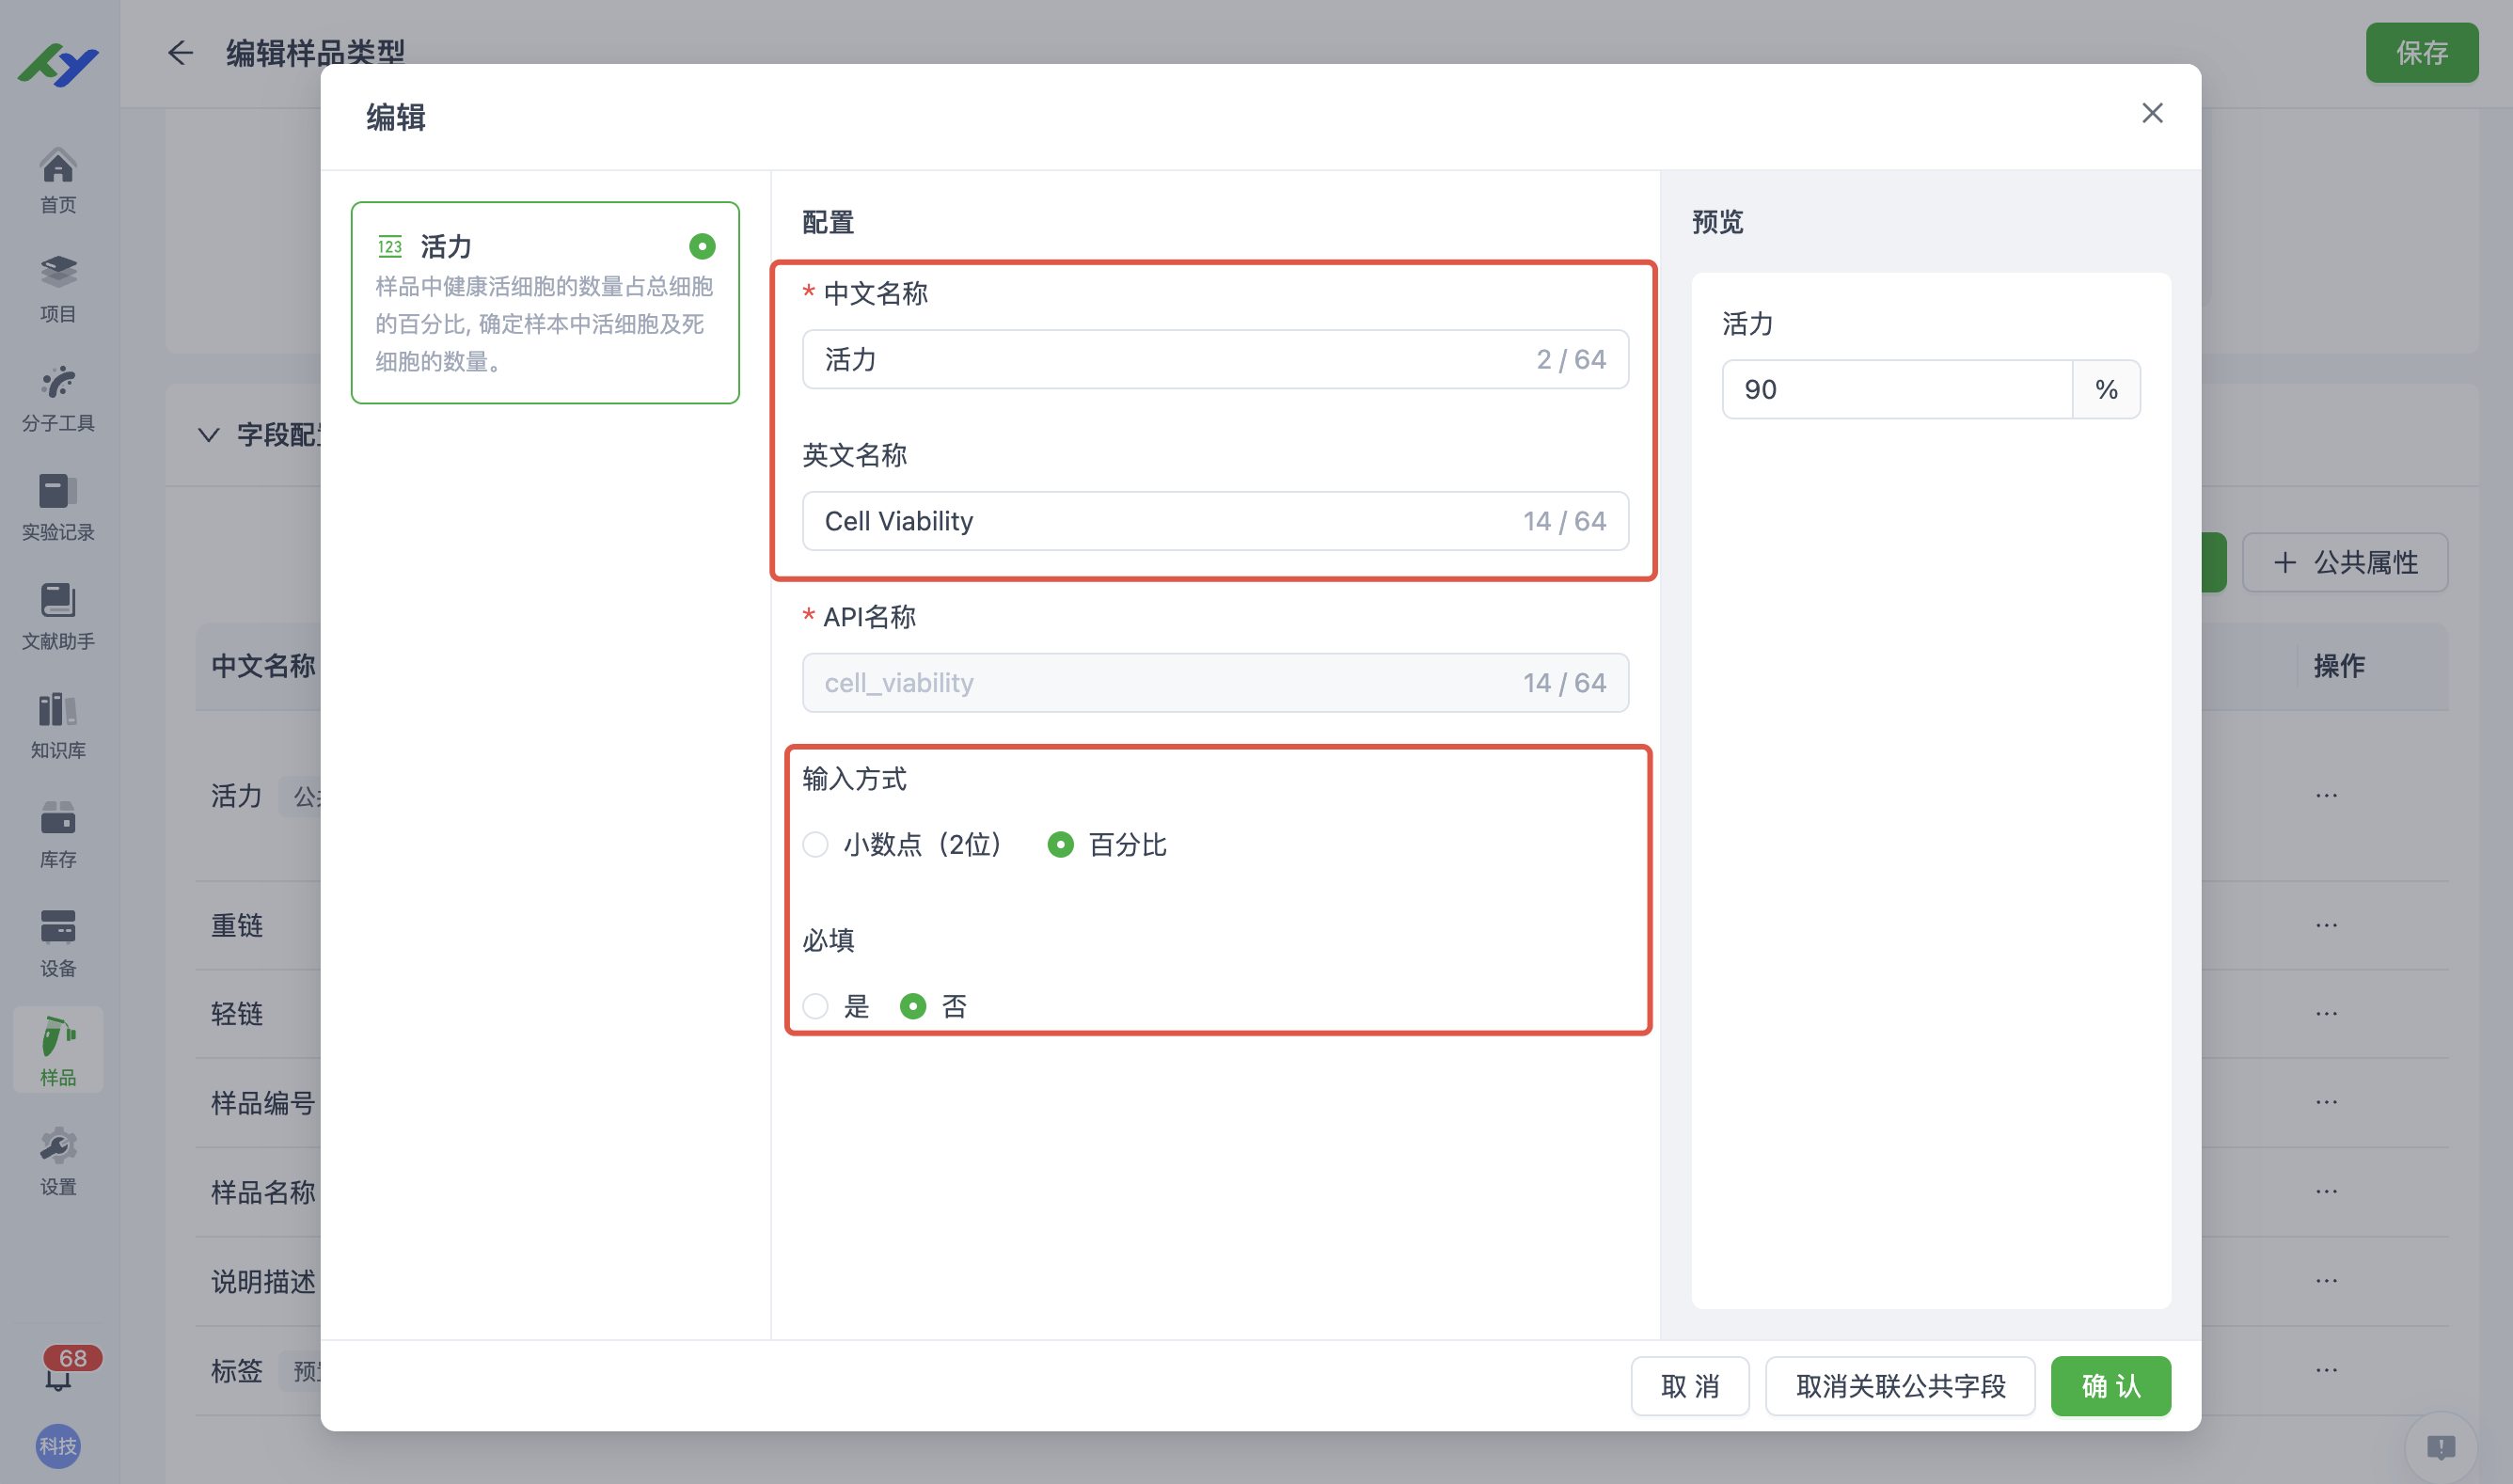Select 小数点（2位）input mode
Image resolution: width=2513 pixels, height=1484 pixels.
tap(815, 845)
